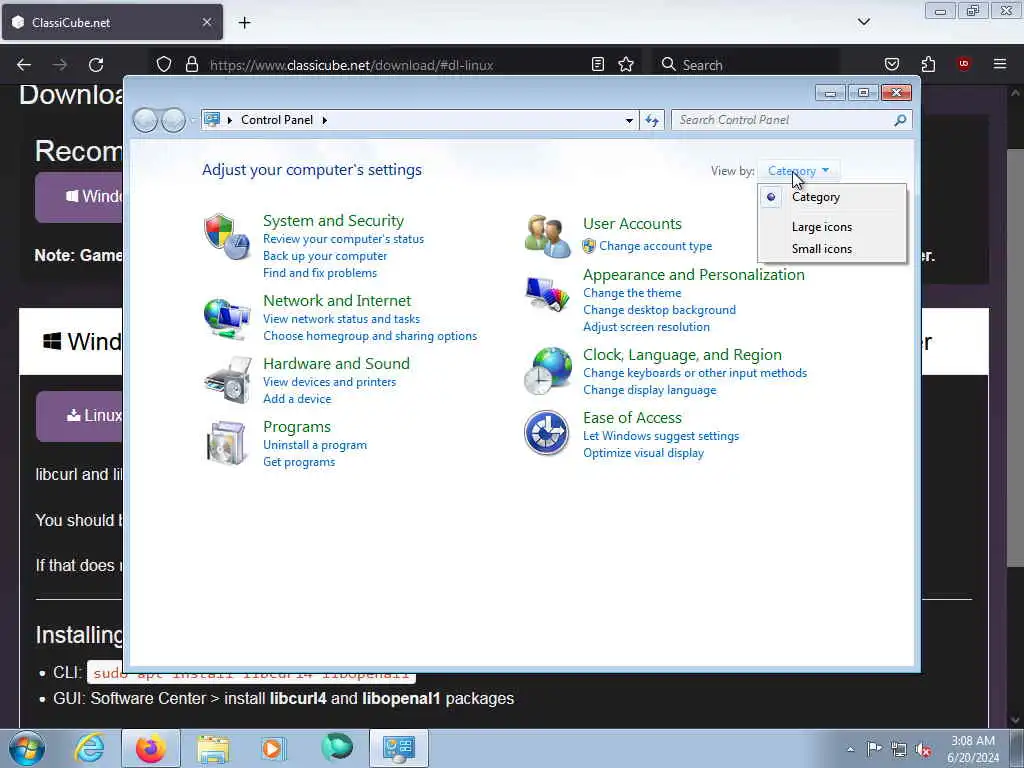Click Change keyboards or other input methods
Screen dimensions: 1024x768
pos(695,373)
